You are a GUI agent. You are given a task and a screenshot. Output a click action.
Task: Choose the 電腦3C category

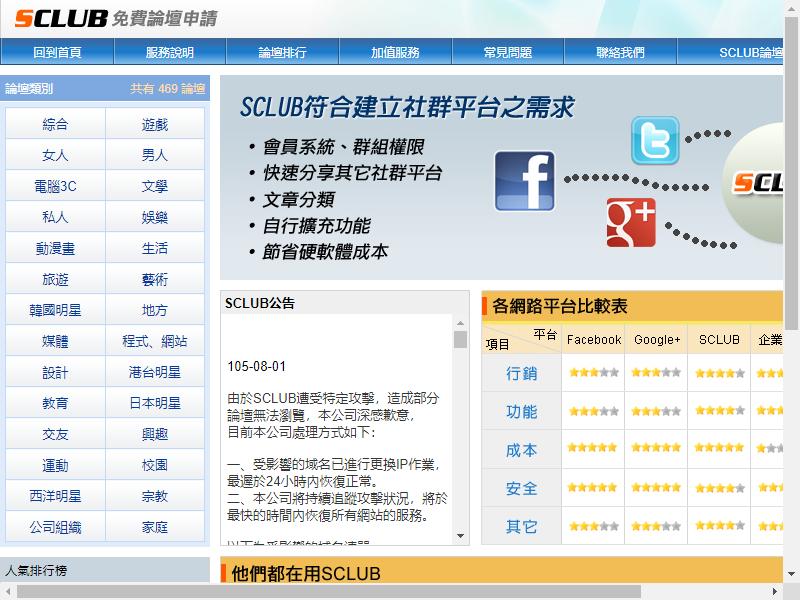(55, 186)
